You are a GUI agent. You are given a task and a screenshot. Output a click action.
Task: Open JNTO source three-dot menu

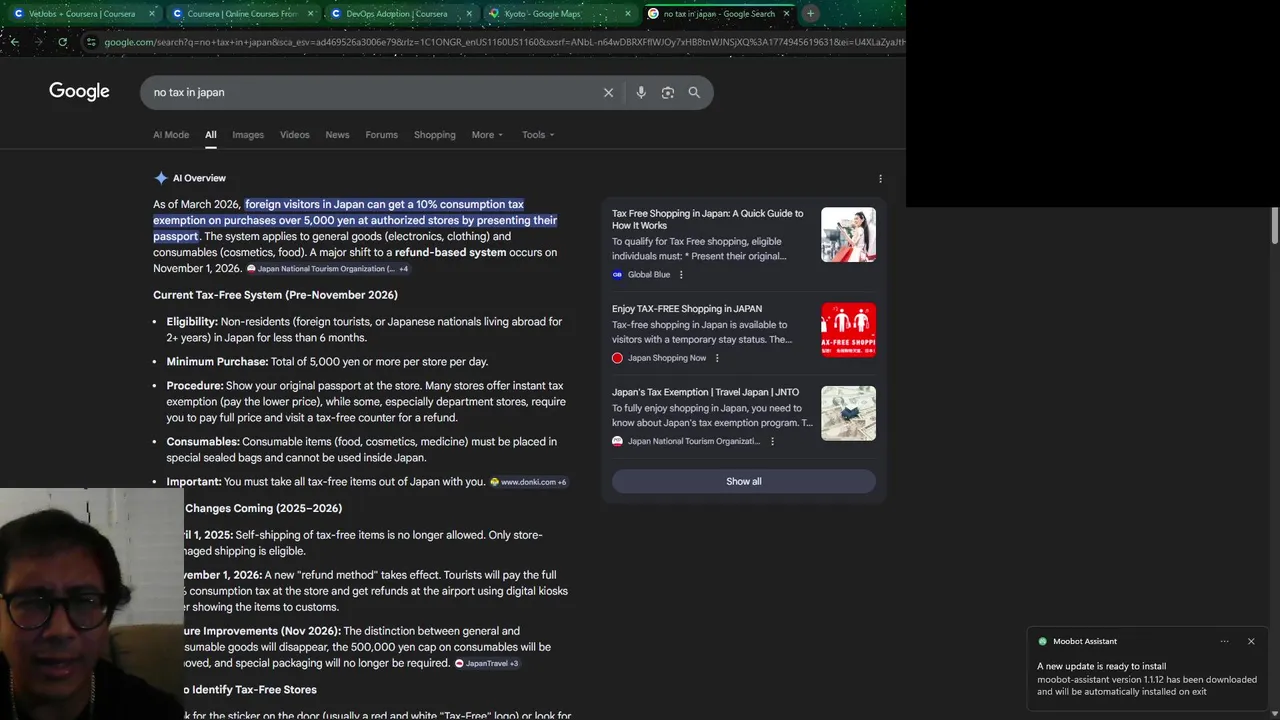[x=772, y=441]
